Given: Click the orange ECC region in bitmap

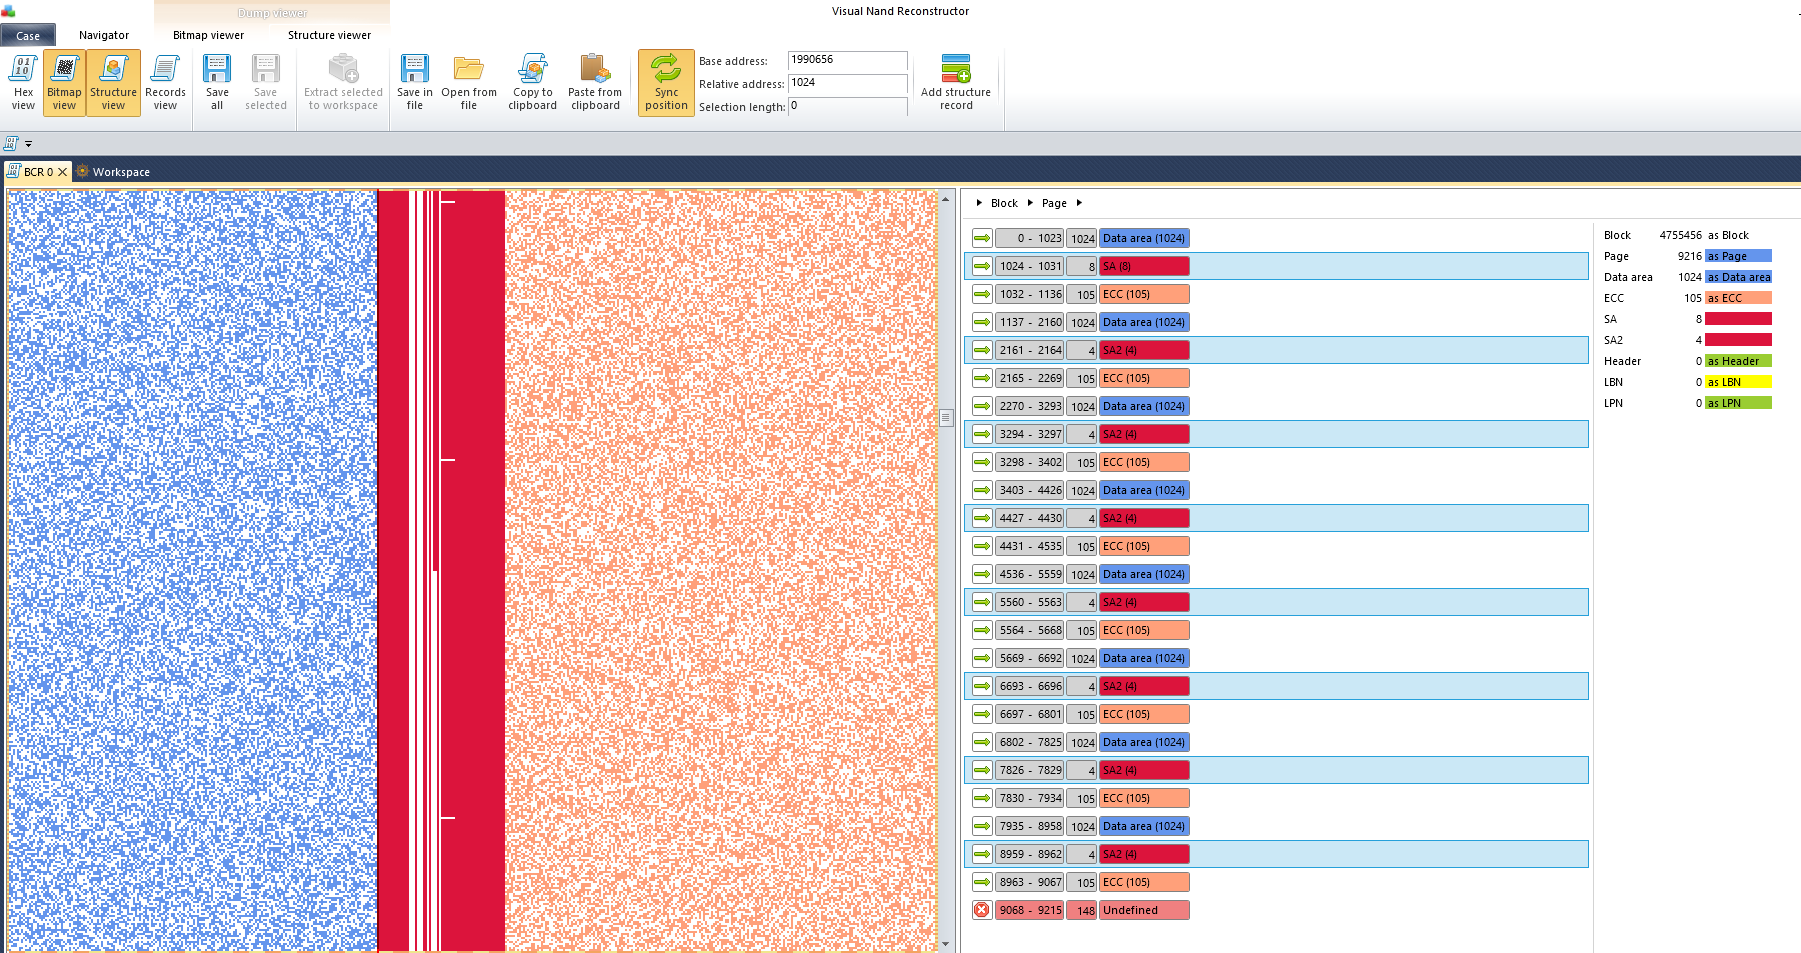Looking at the screenshot, I should pos(720,570).
